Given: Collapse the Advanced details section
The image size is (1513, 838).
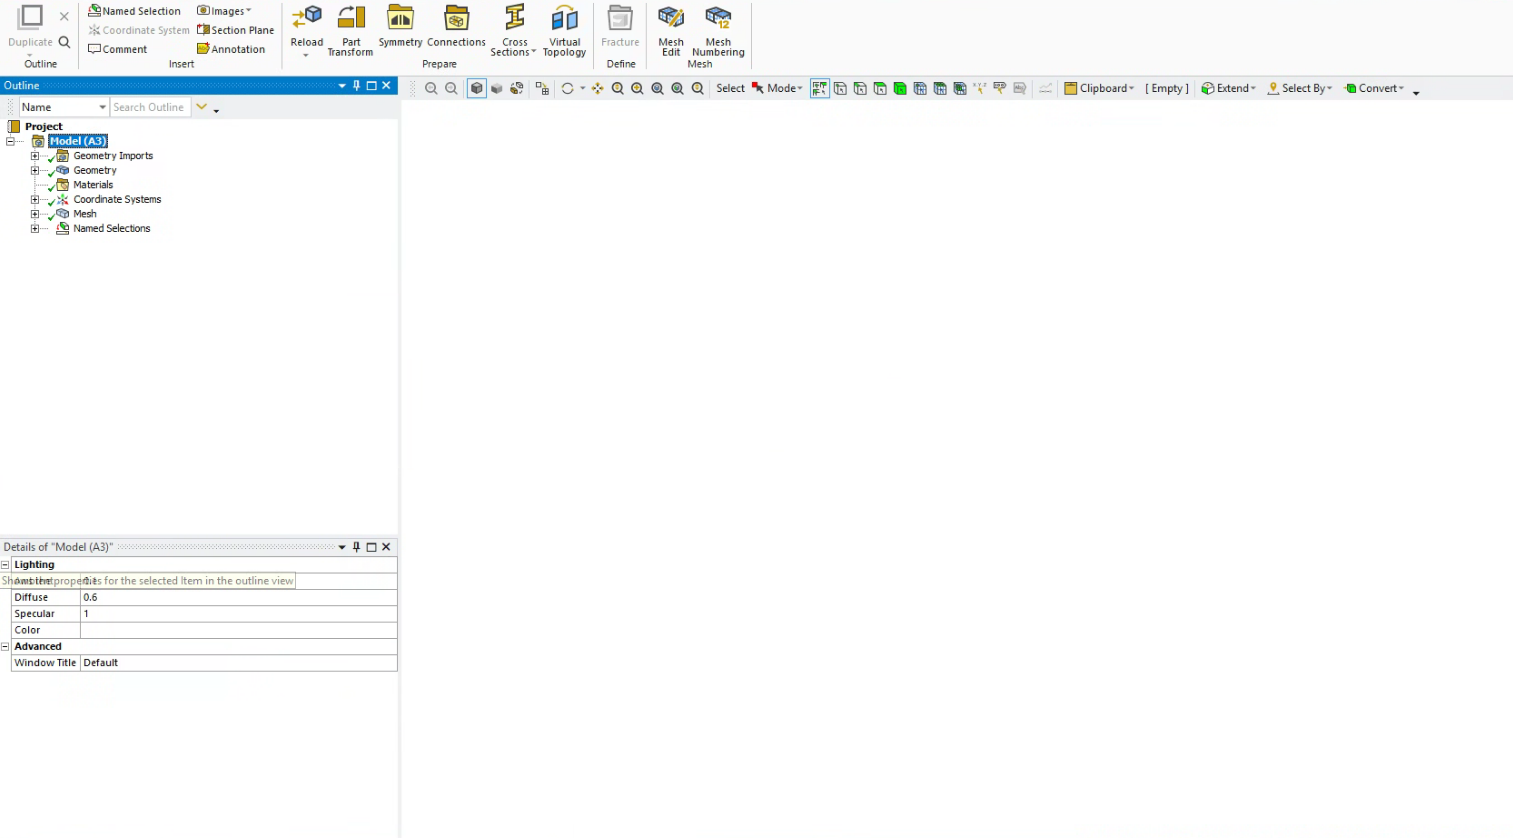Looking at the screenshot, I should pyautogui.click(x=5, y=647).
